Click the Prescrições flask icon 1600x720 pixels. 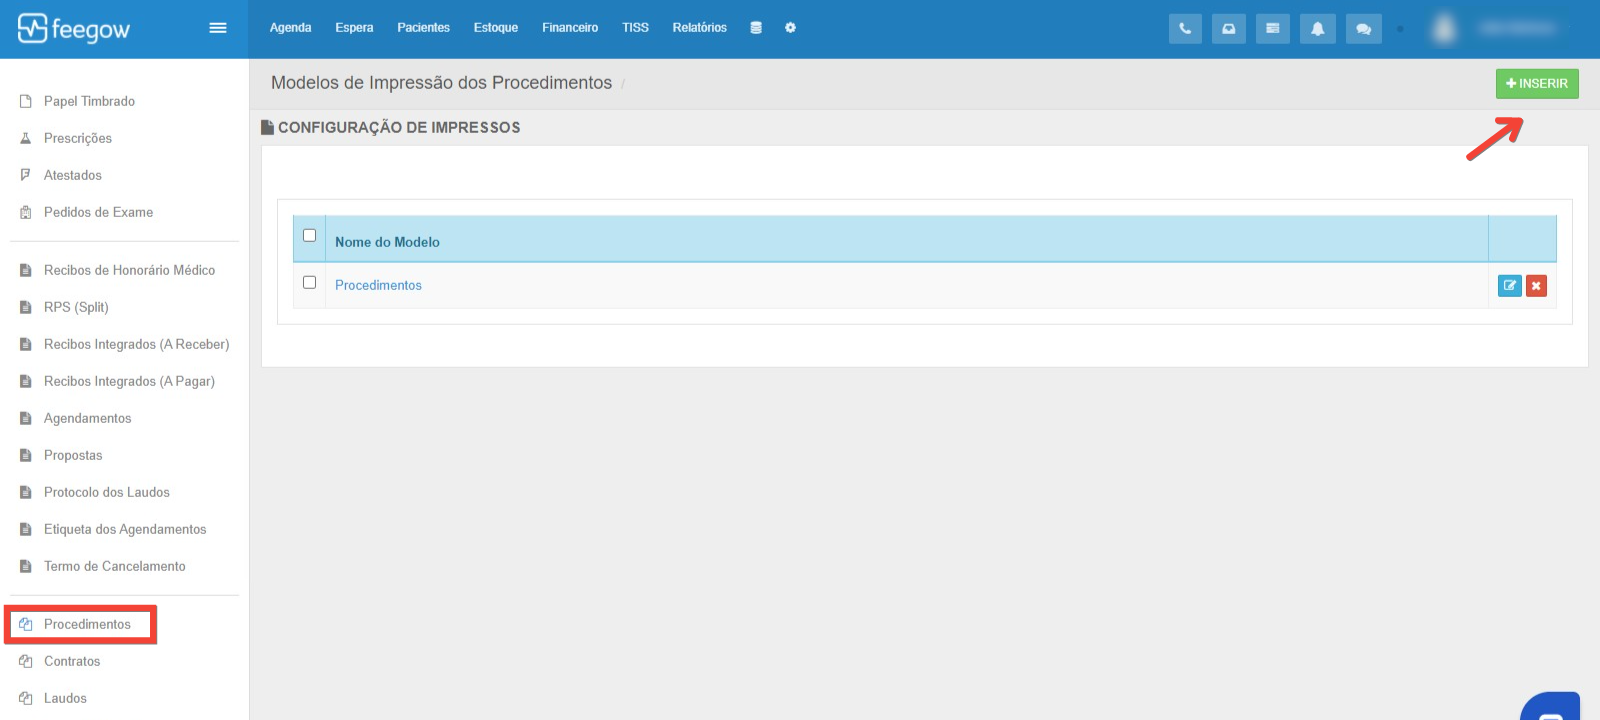pos(26,138)
